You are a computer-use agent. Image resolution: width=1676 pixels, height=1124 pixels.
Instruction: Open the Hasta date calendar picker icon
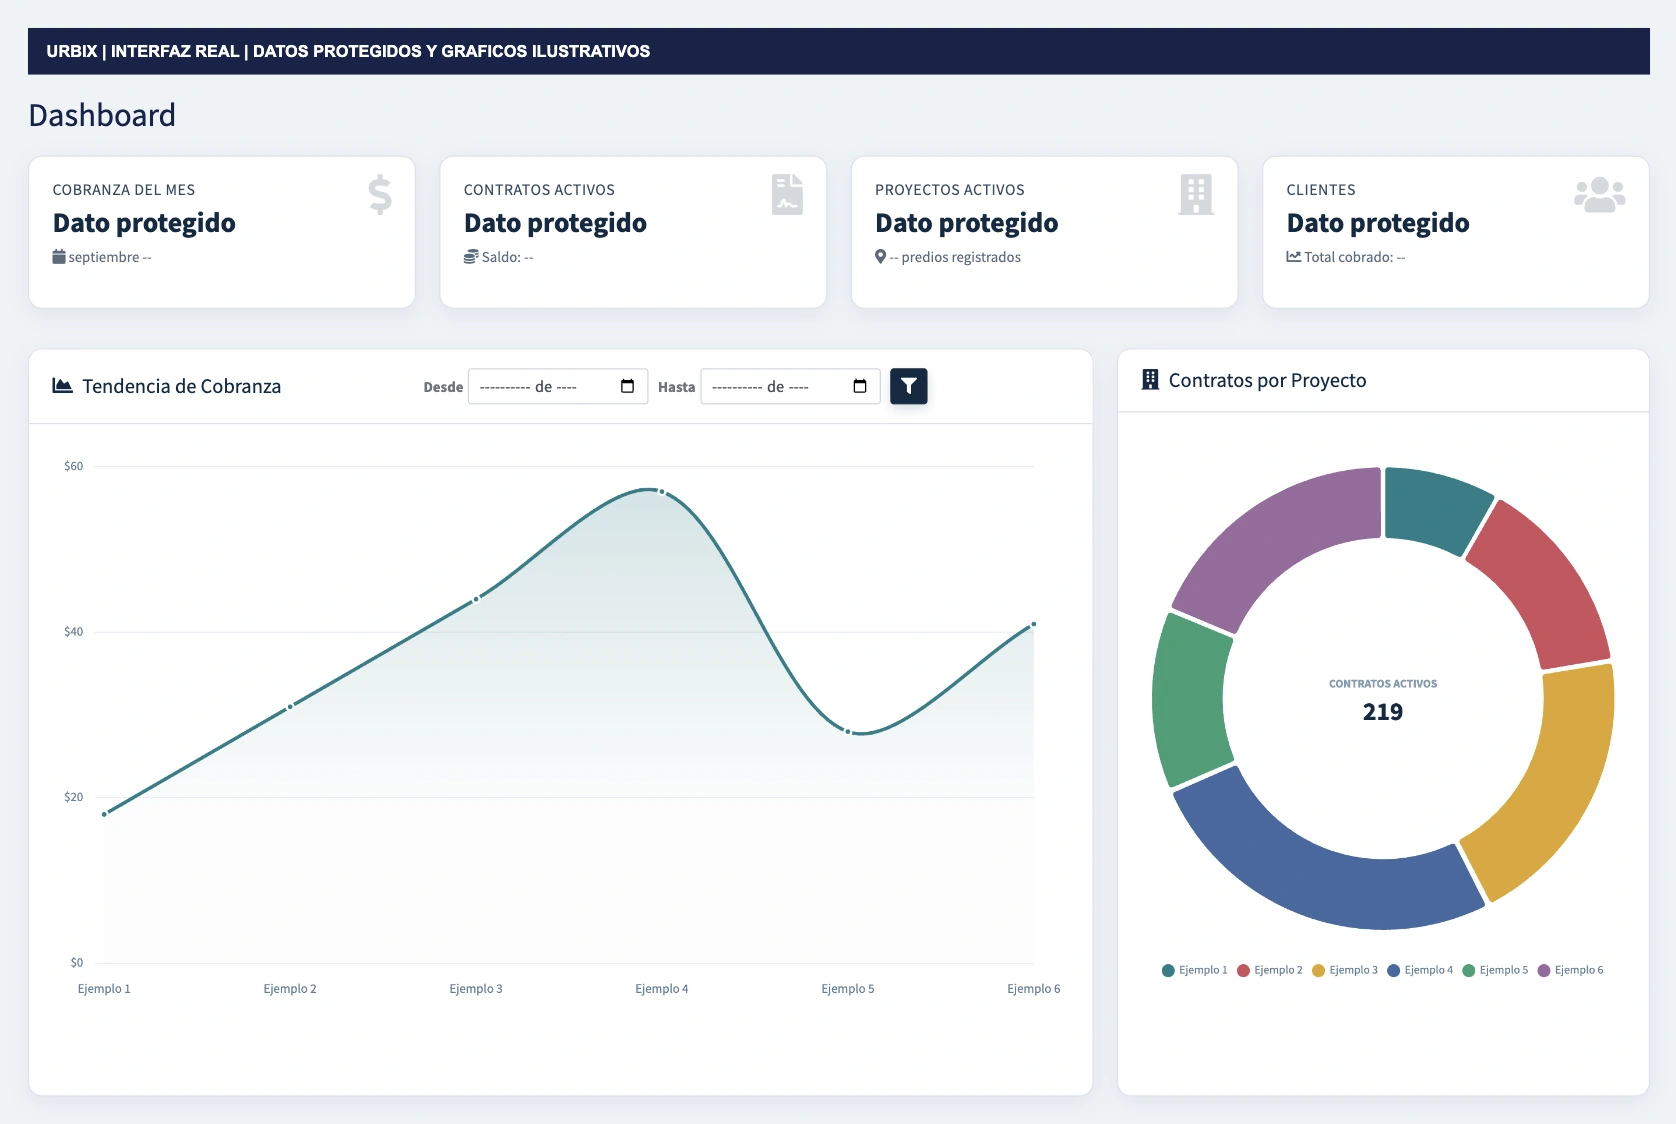860,386
